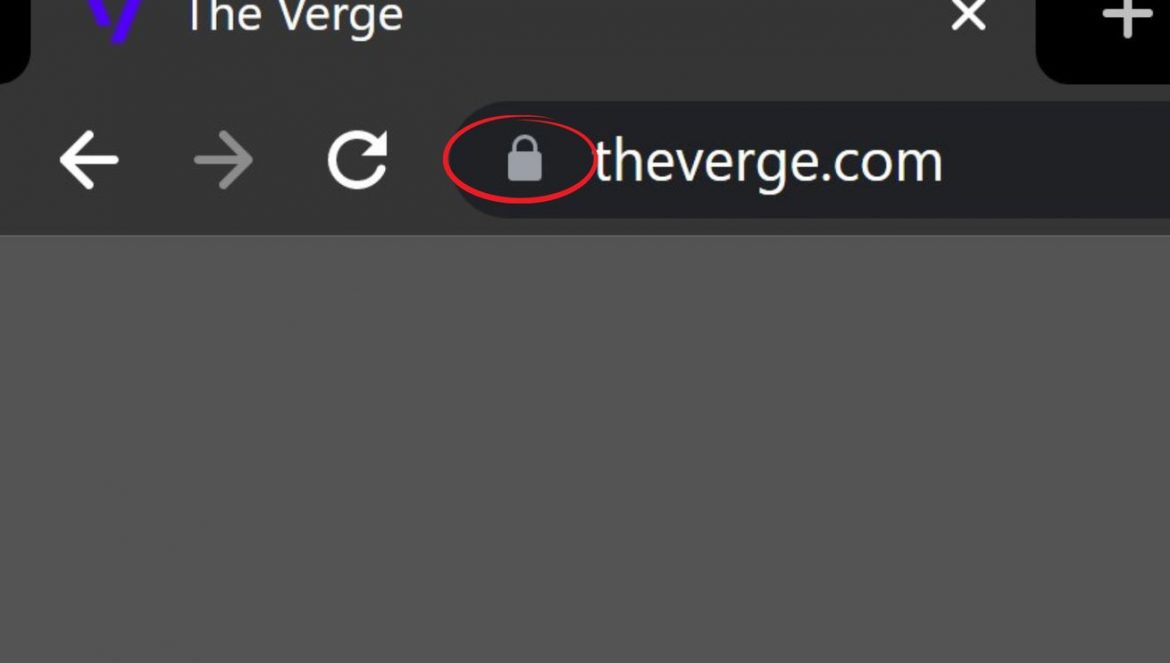Click the blank gray page content area
Screen dimensions: 1170x663
tap(585, 449)
